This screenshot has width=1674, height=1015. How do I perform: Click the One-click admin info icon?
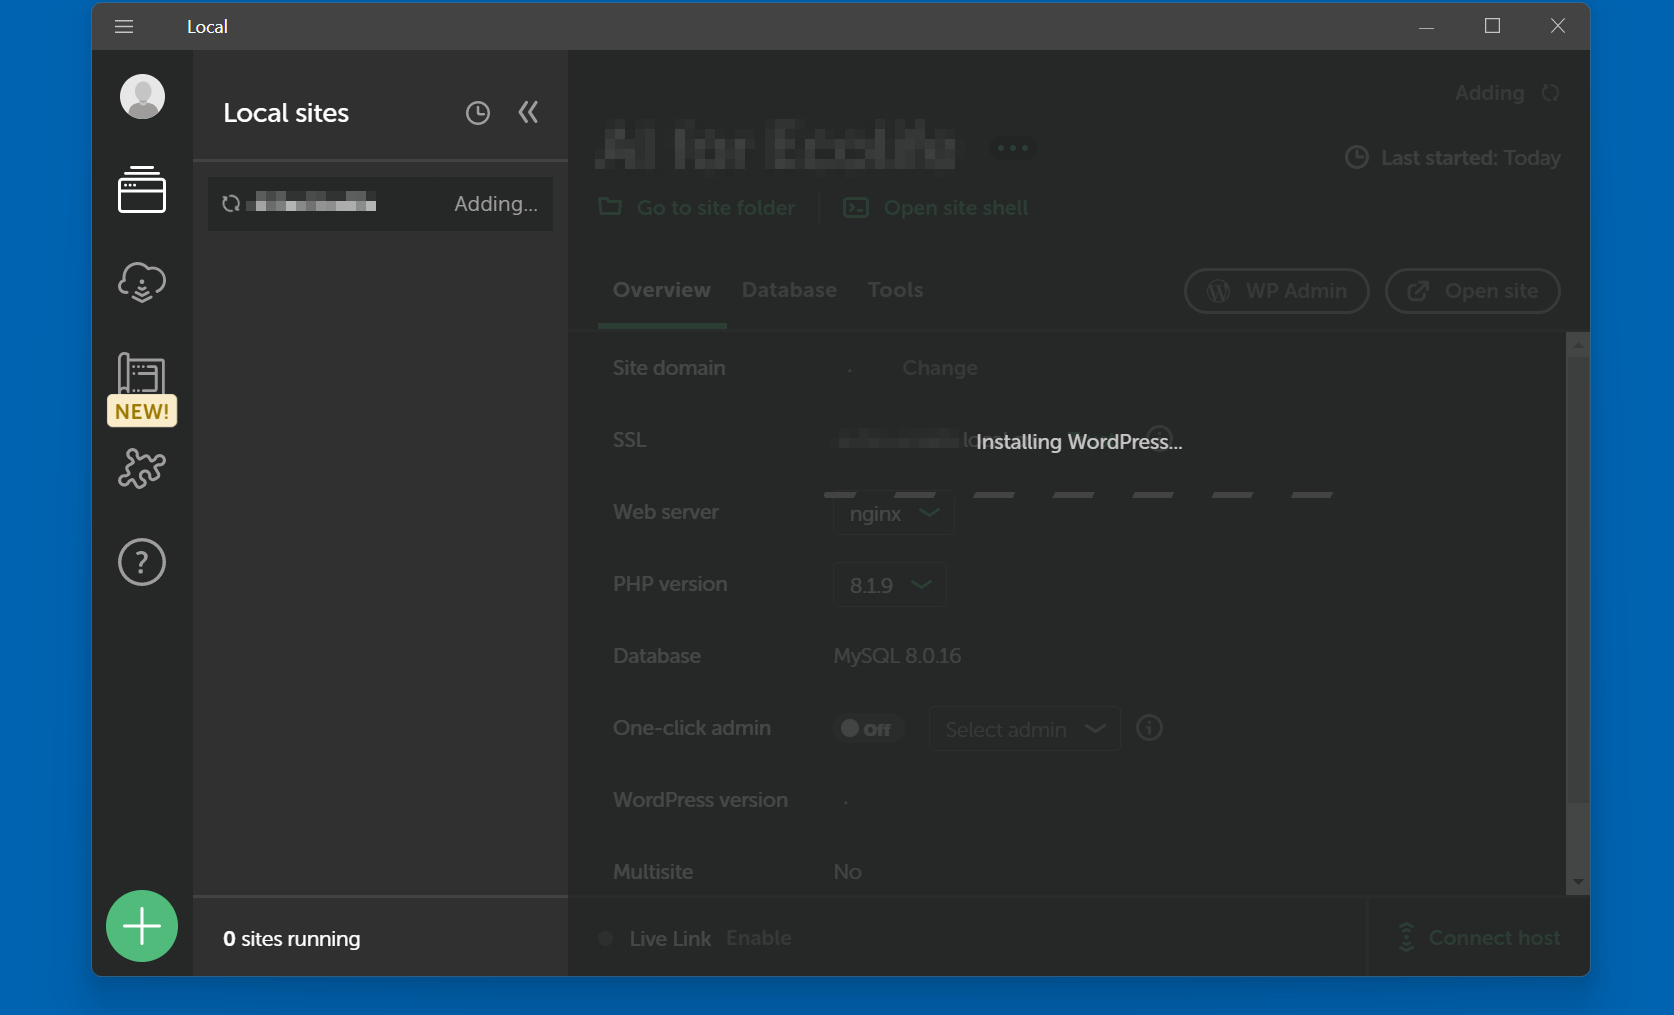pos(1150,728)
